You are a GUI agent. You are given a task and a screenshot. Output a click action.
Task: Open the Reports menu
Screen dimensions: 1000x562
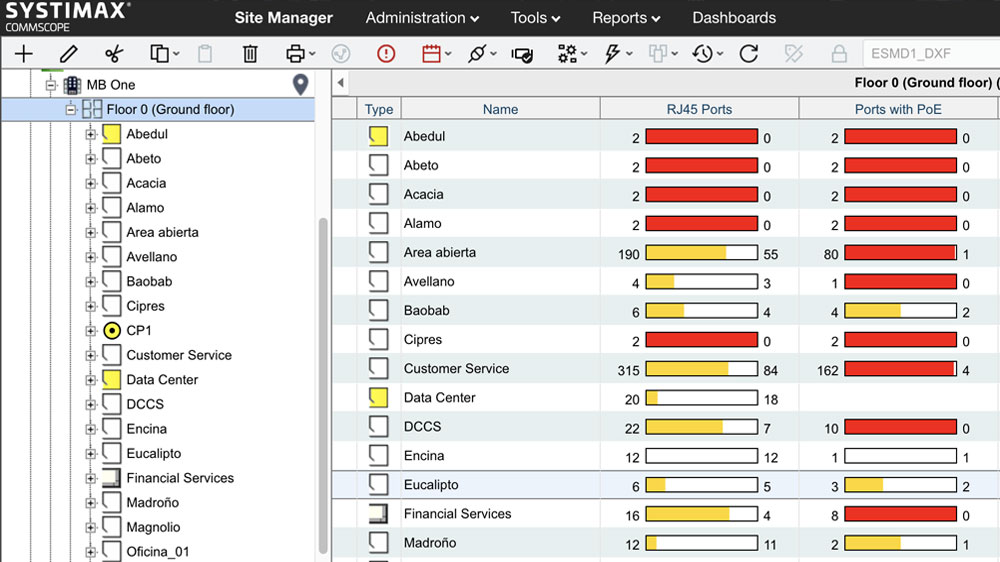coord(625,18)
